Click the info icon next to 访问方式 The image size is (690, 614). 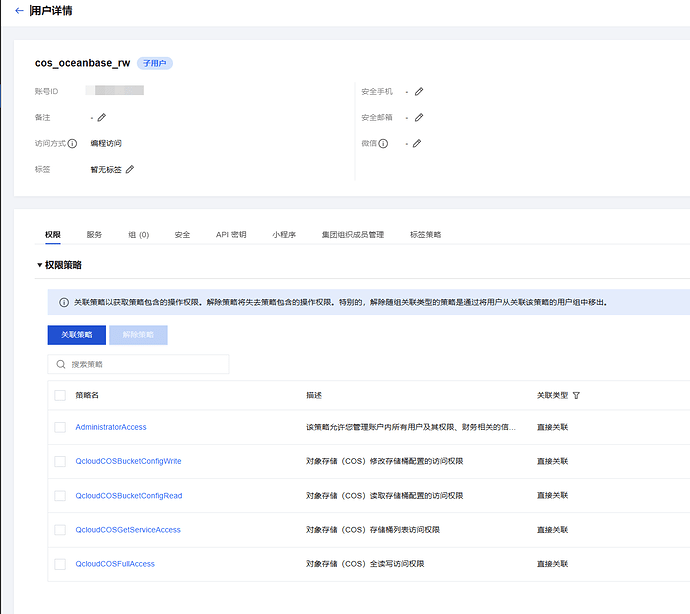72,143
